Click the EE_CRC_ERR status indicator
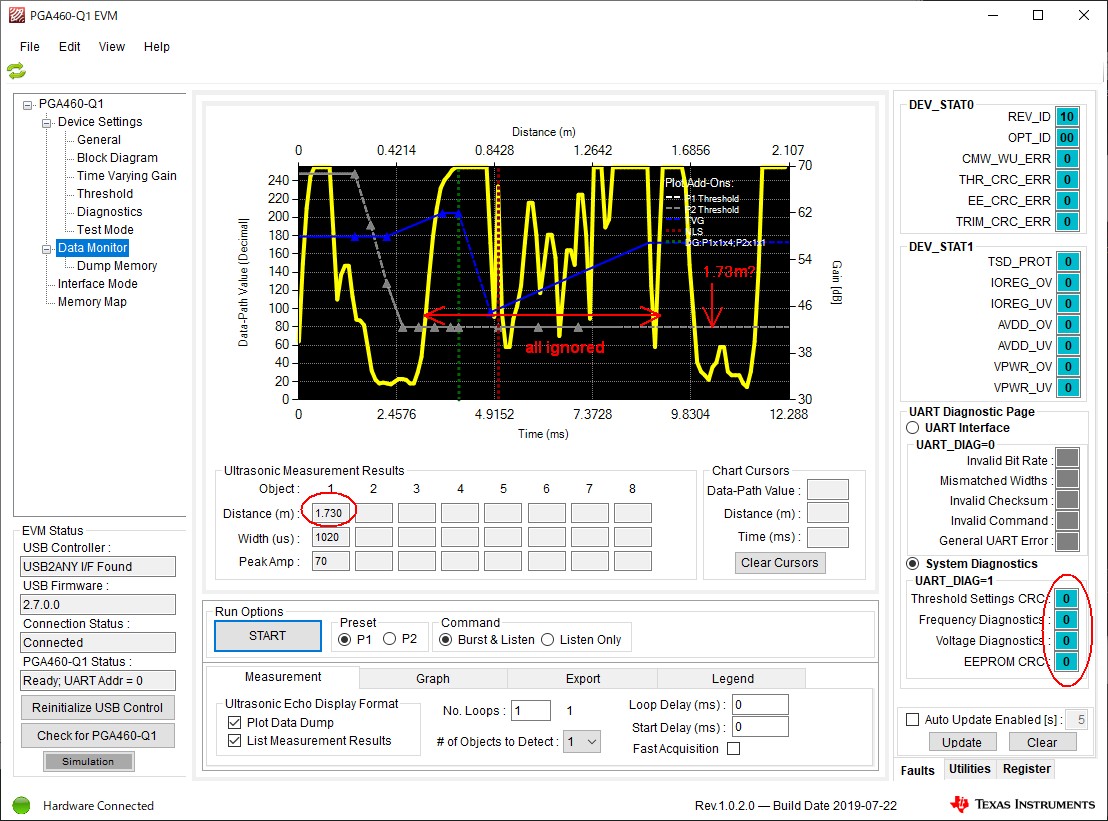The image size is (1108, 821). coord(1067,201)
